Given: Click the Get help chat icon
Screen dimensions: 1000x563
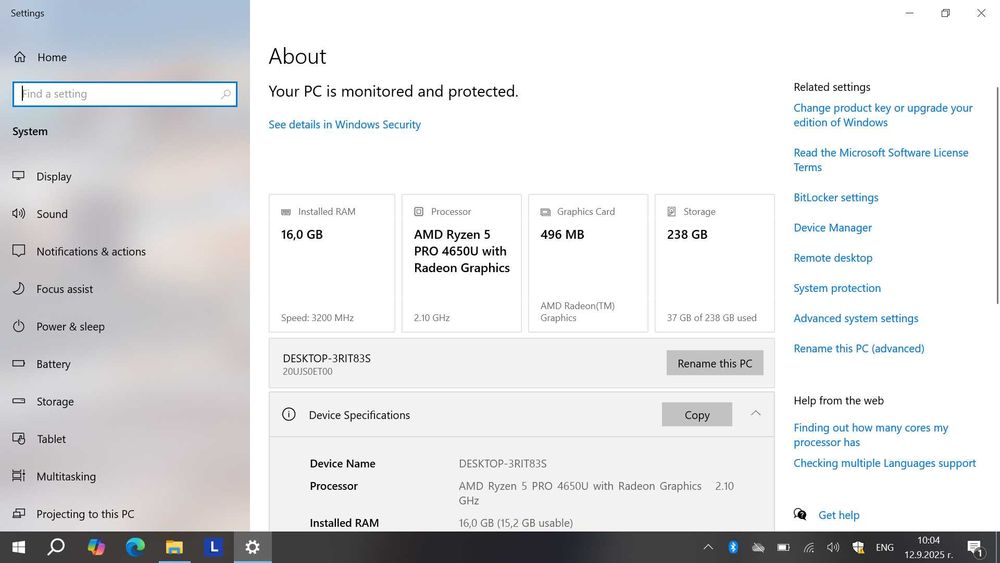Looking at the screenshot, I should click(x=800, y=514).
